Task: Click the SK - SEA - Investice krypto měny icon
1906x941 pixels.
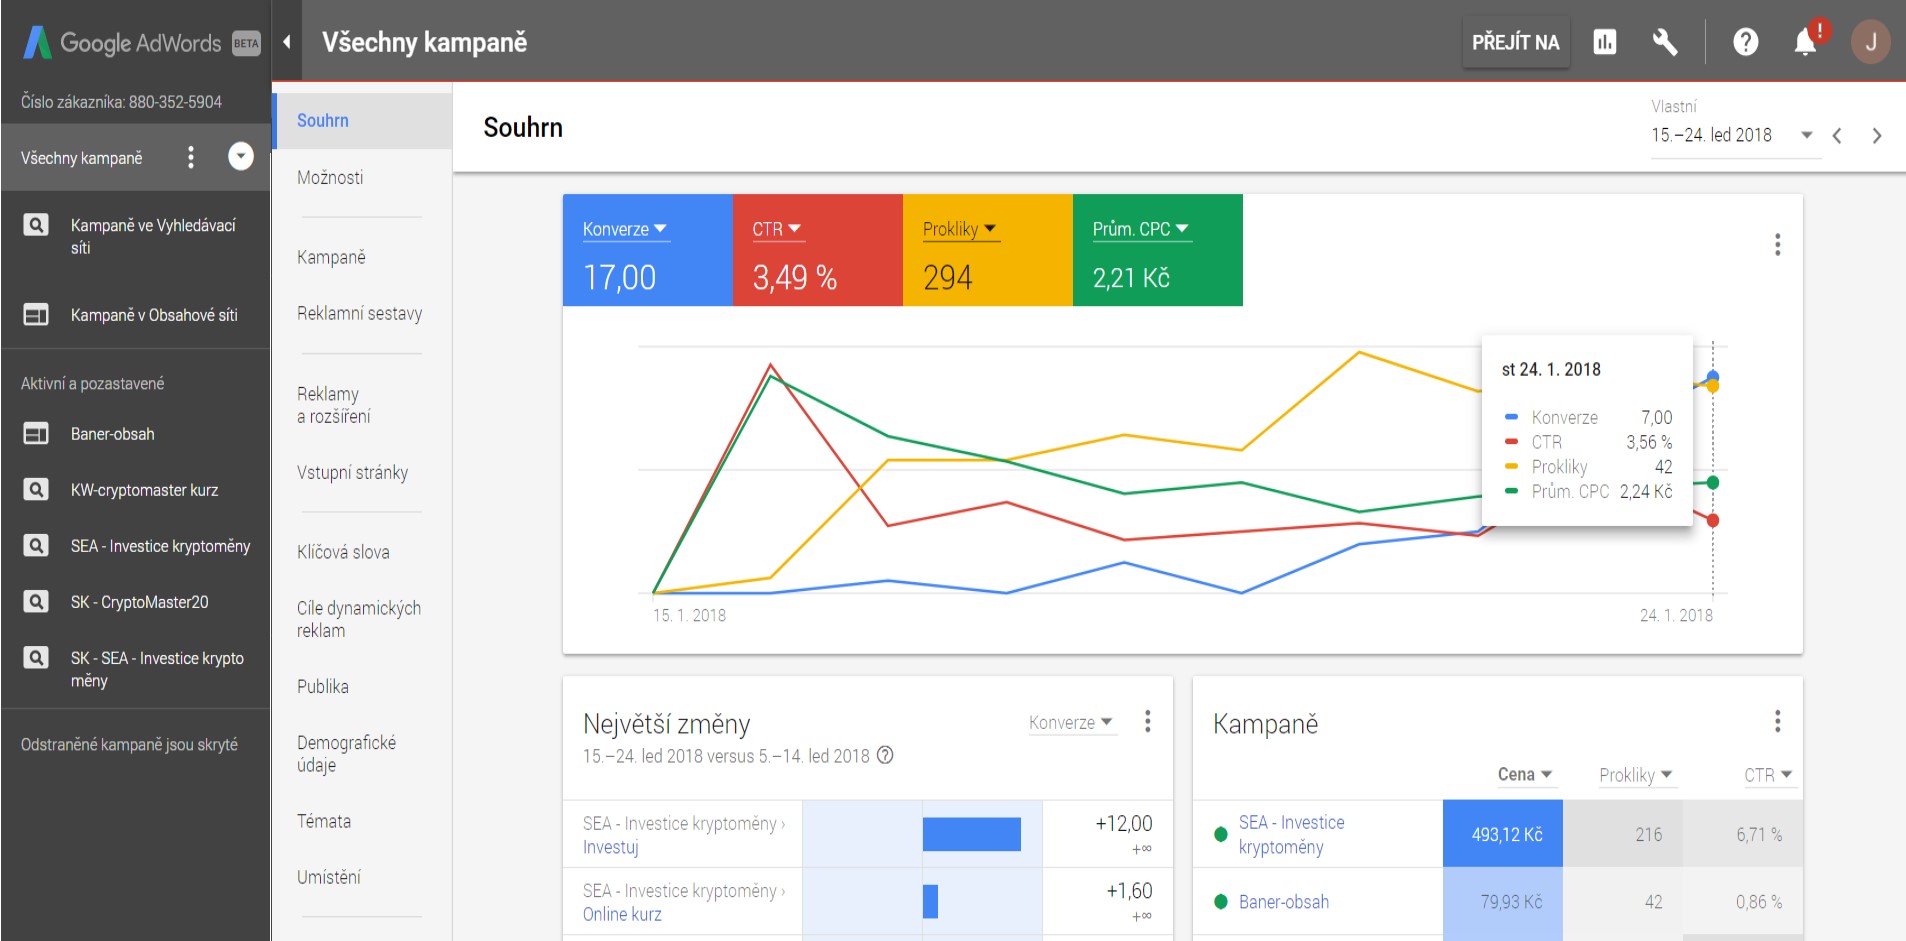Action: [x=36, y=658]
